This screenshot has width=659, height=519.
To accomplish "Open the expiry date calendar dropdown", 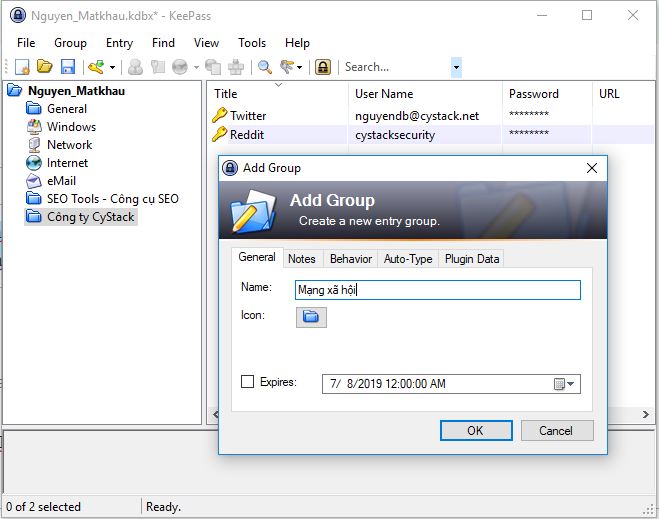I will pyautogui.click(x=564, y=384).
